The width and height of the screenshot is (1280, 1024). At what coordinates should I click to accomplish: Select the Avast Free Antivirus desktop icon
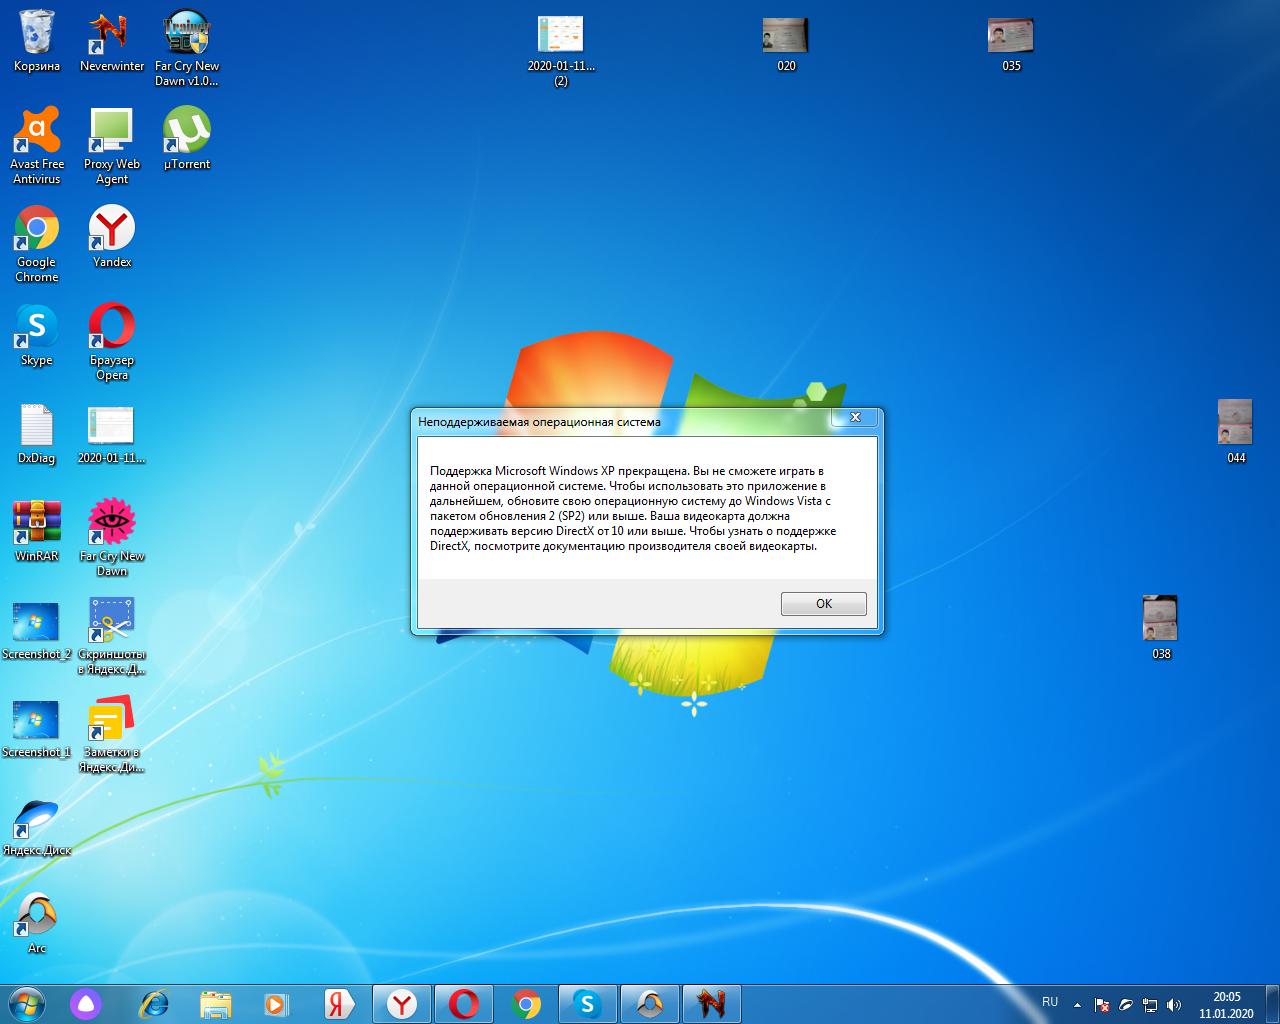coord(37,146)
